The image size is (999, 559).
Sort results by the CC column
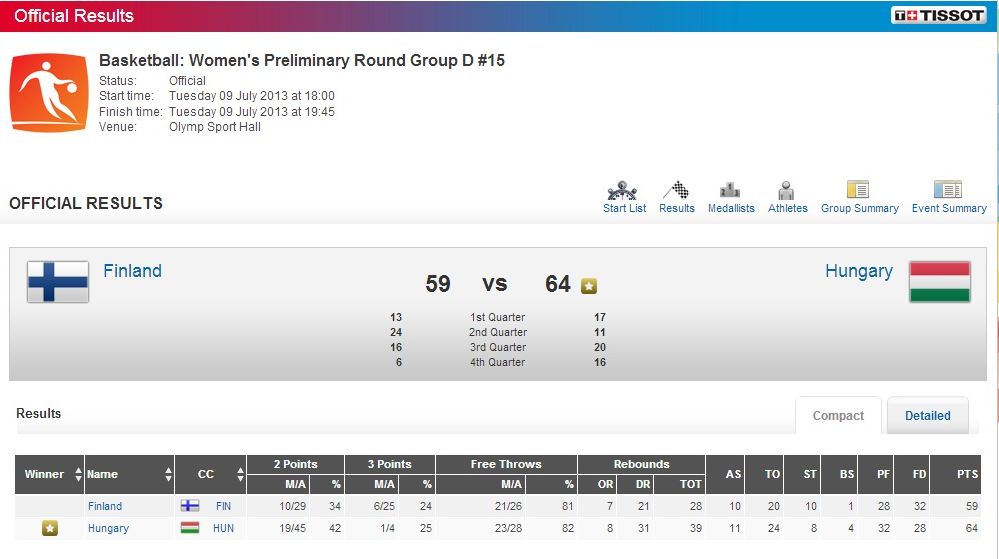[240, 474]
